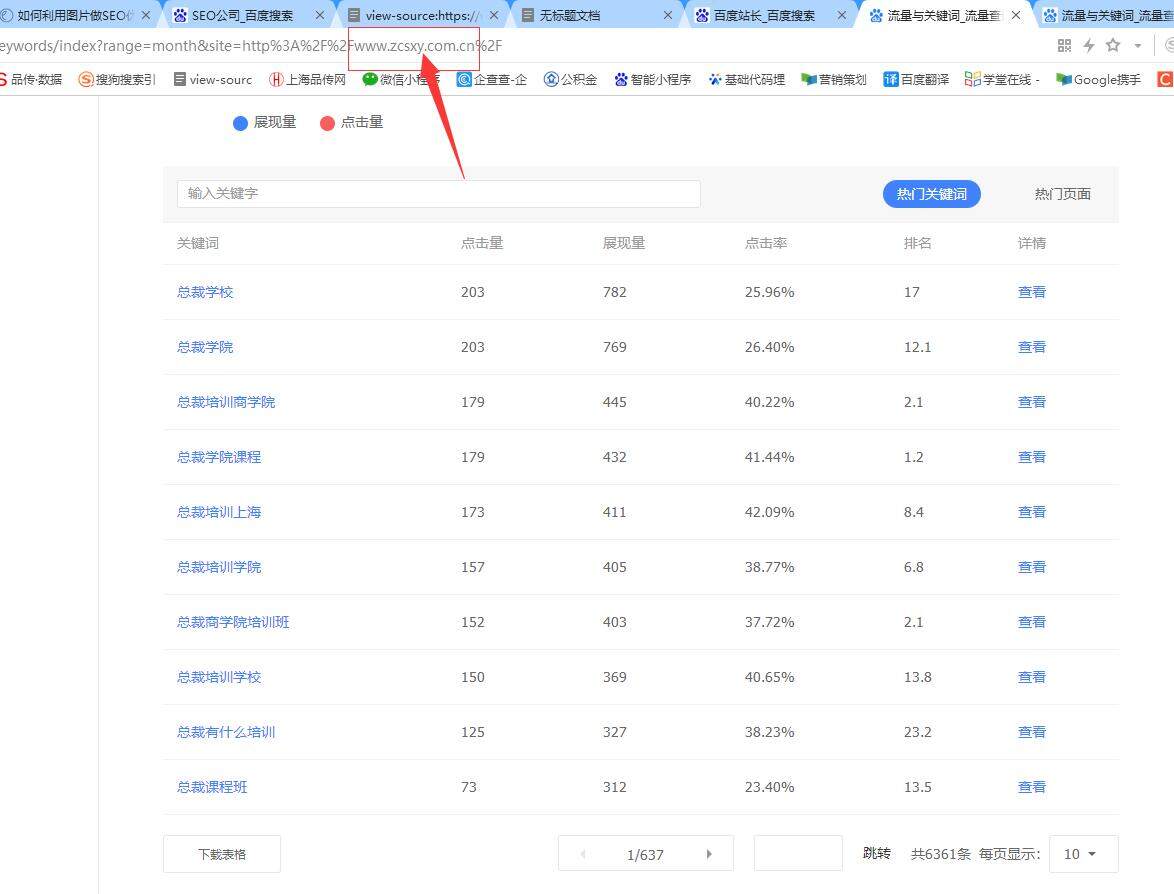Toggle the 点击量 legend in the chart

pos(351,122)
